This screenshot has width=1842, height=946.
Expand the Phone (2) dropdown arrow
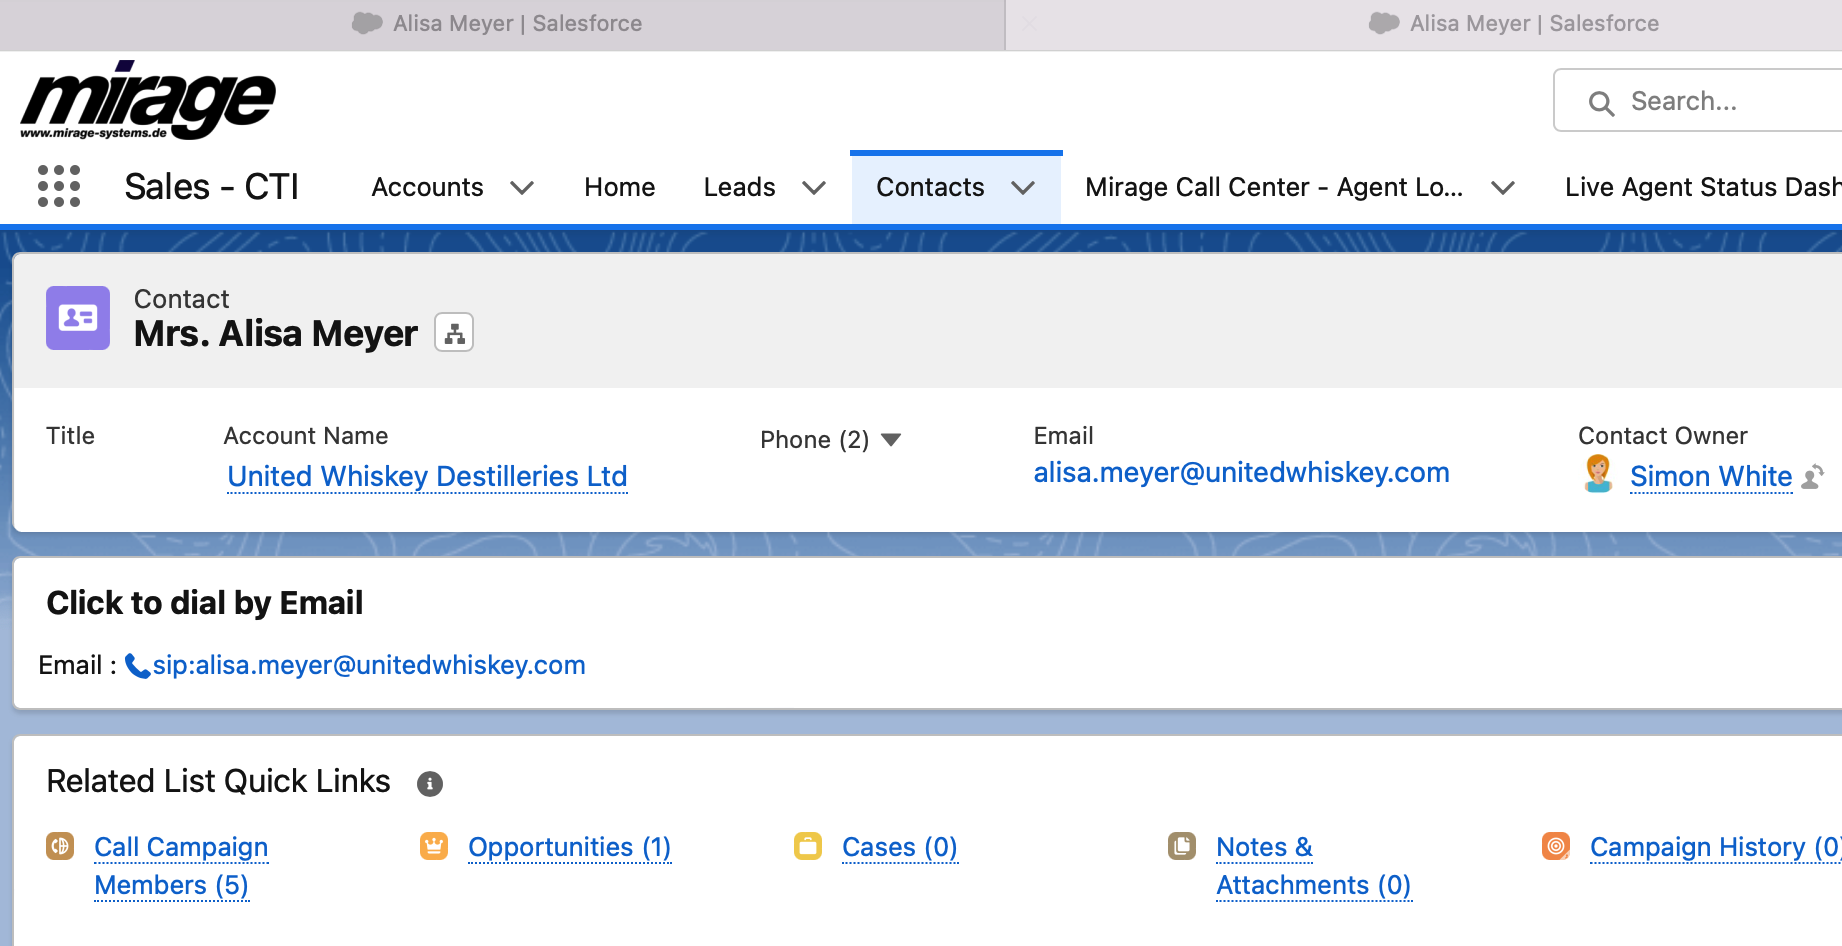(x=891, y=440)
